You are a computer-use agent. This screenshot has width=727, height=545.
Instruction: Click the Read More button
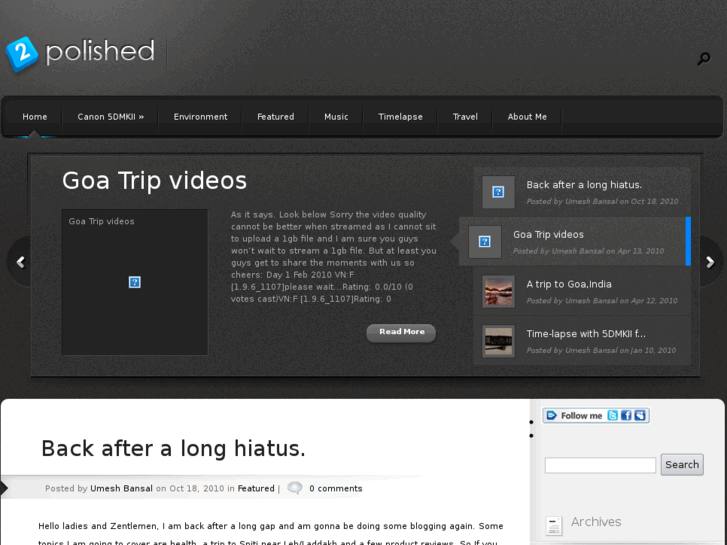(401, 333)
